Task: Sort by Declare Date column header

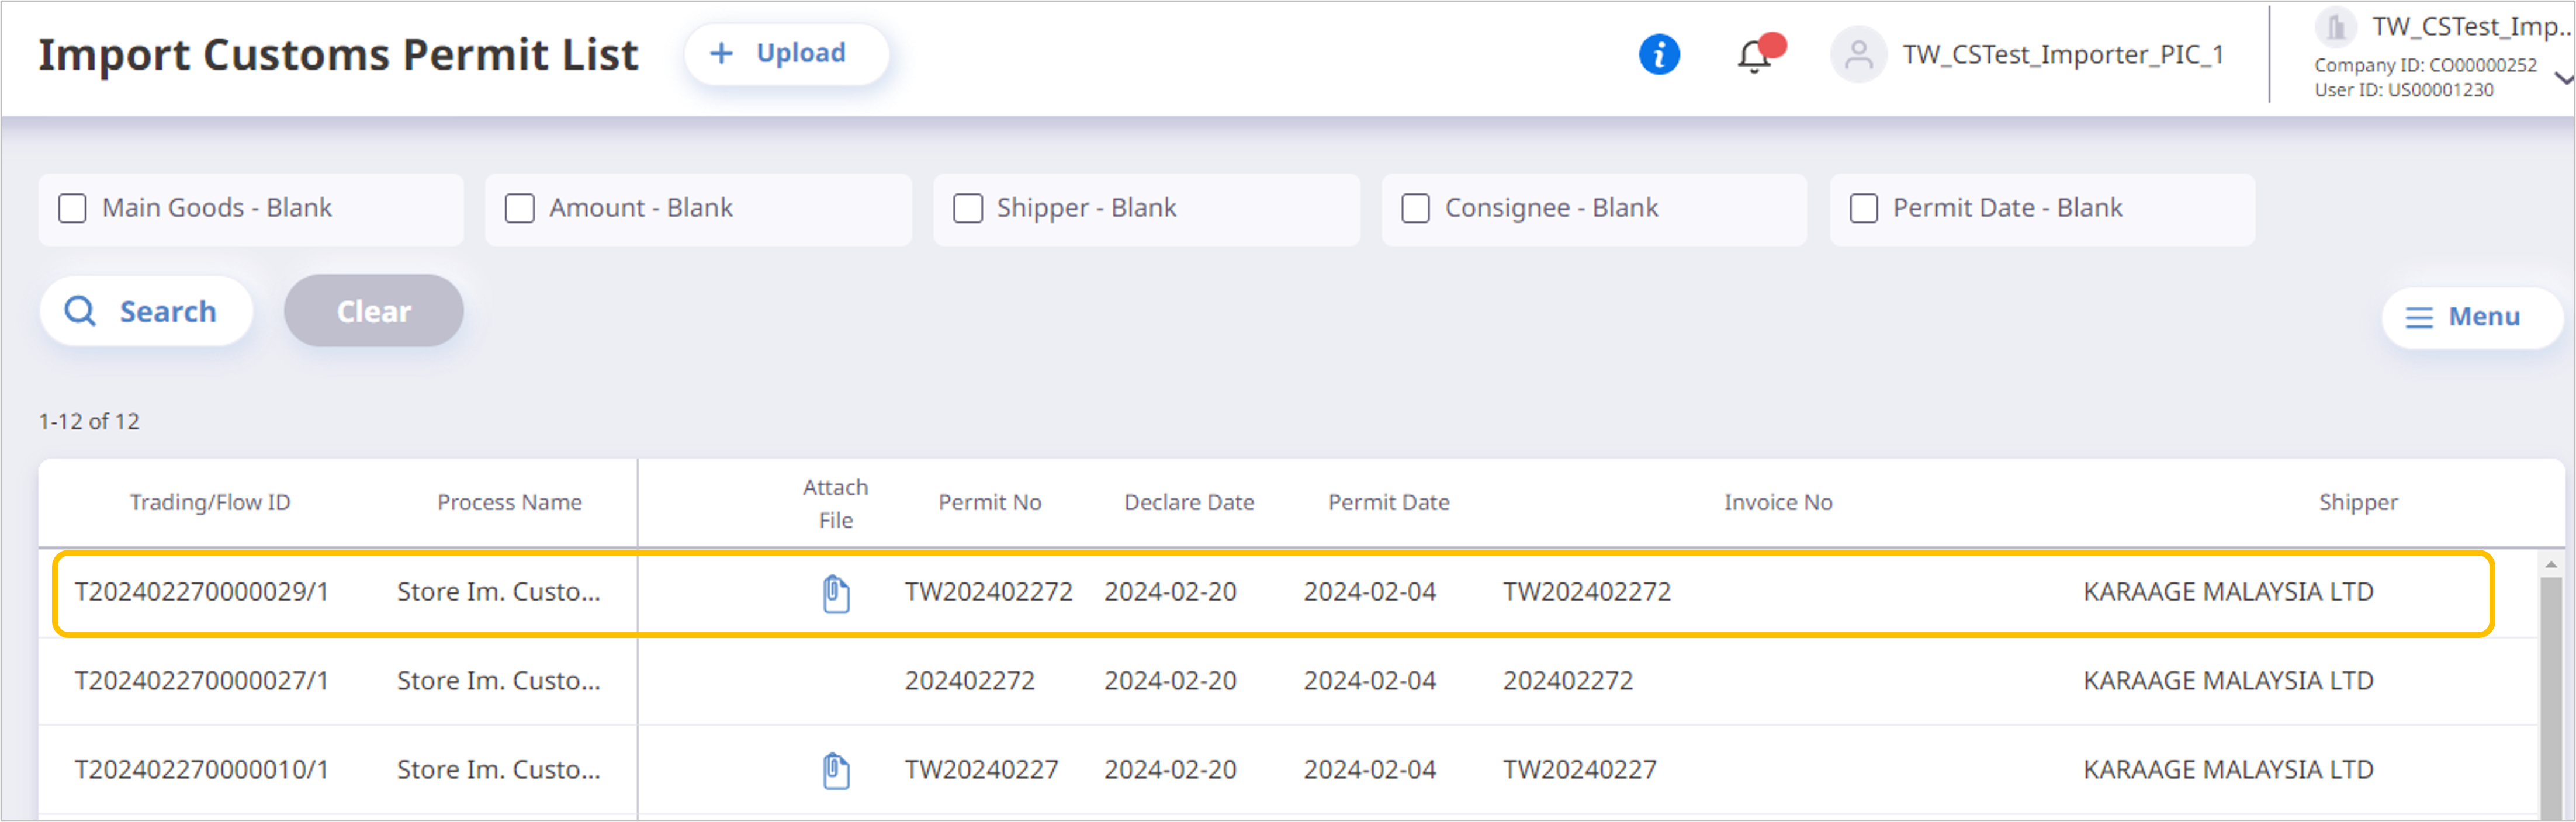Action: 1188,502
